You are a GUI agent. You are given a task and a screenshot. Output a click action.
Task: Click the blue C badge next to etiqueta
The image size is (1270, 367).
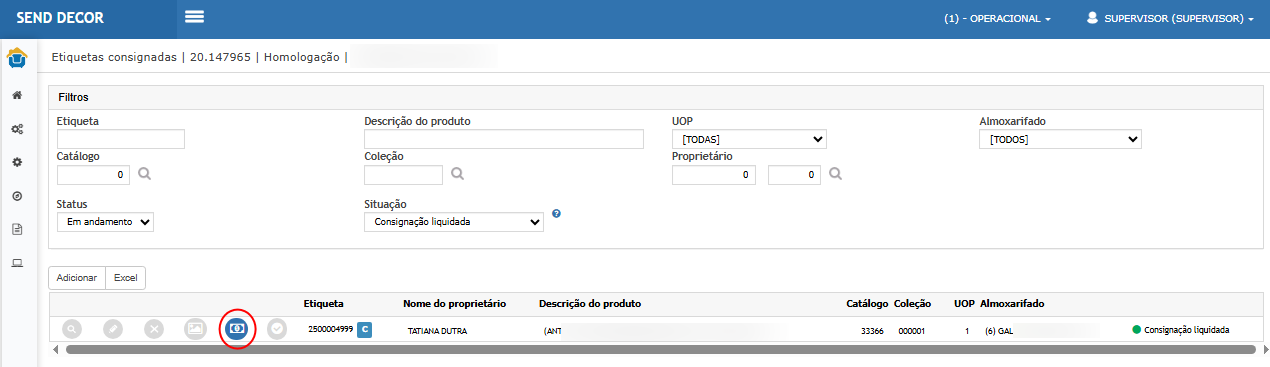[364, 329]
